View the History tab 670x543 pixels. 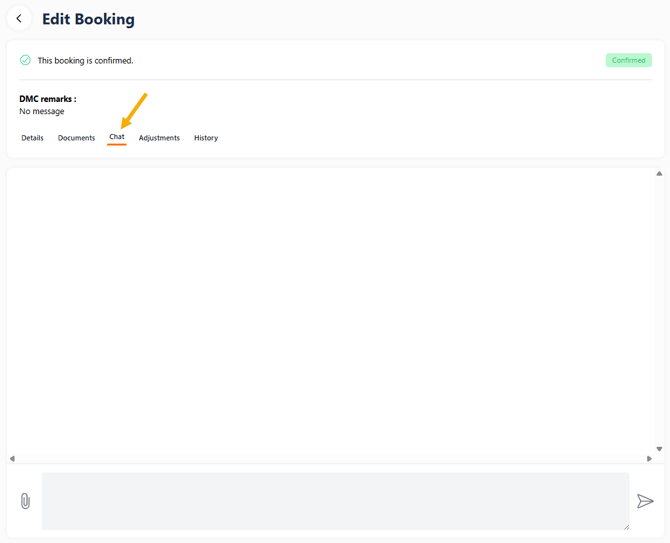click(206, 138)
